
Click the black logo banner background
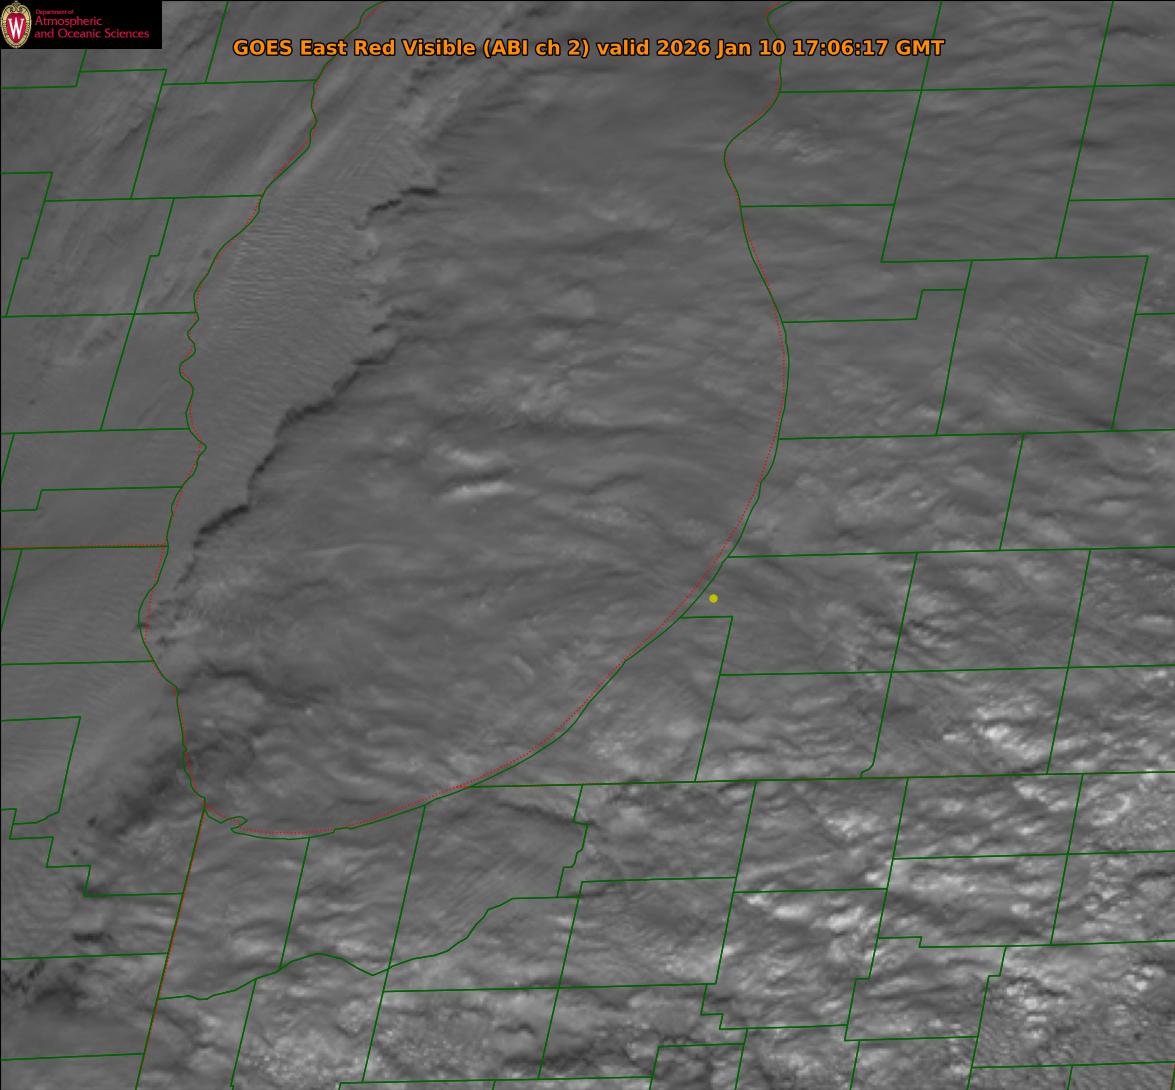point(81,25)
